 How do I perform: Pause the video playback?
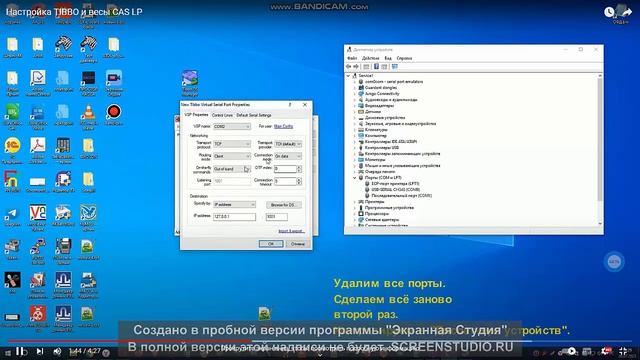pyautogui.click(x=20, y=351)
